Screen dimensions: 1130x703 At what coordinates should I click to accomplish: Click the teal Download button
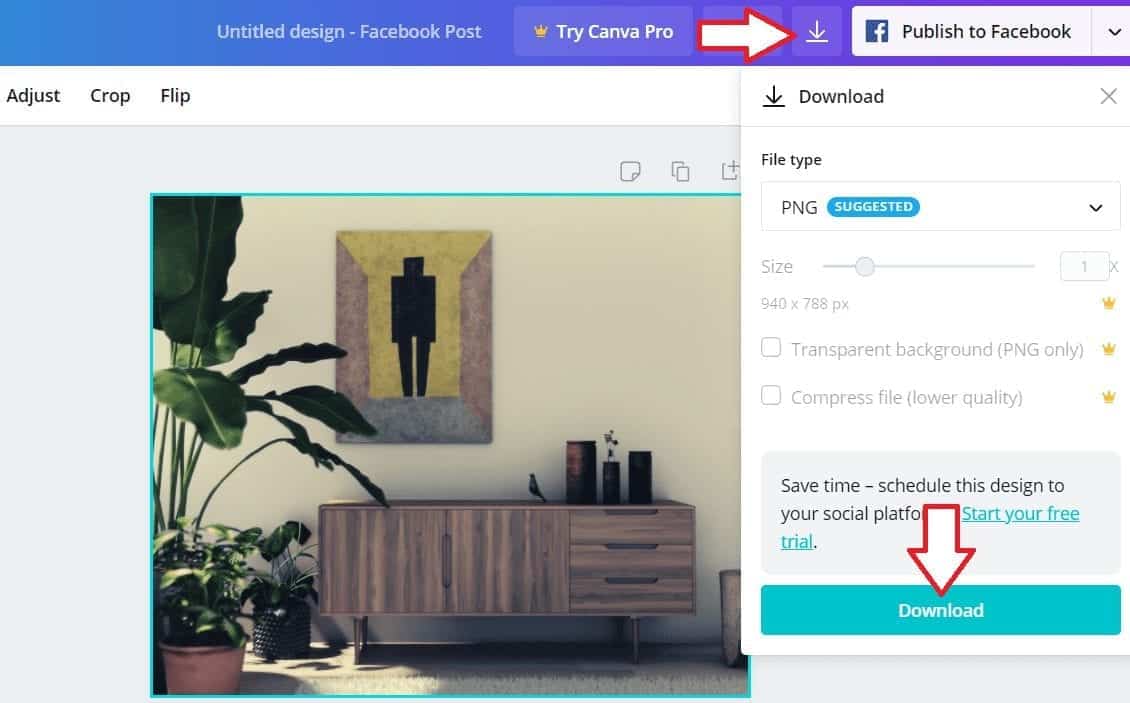[940, 611]
